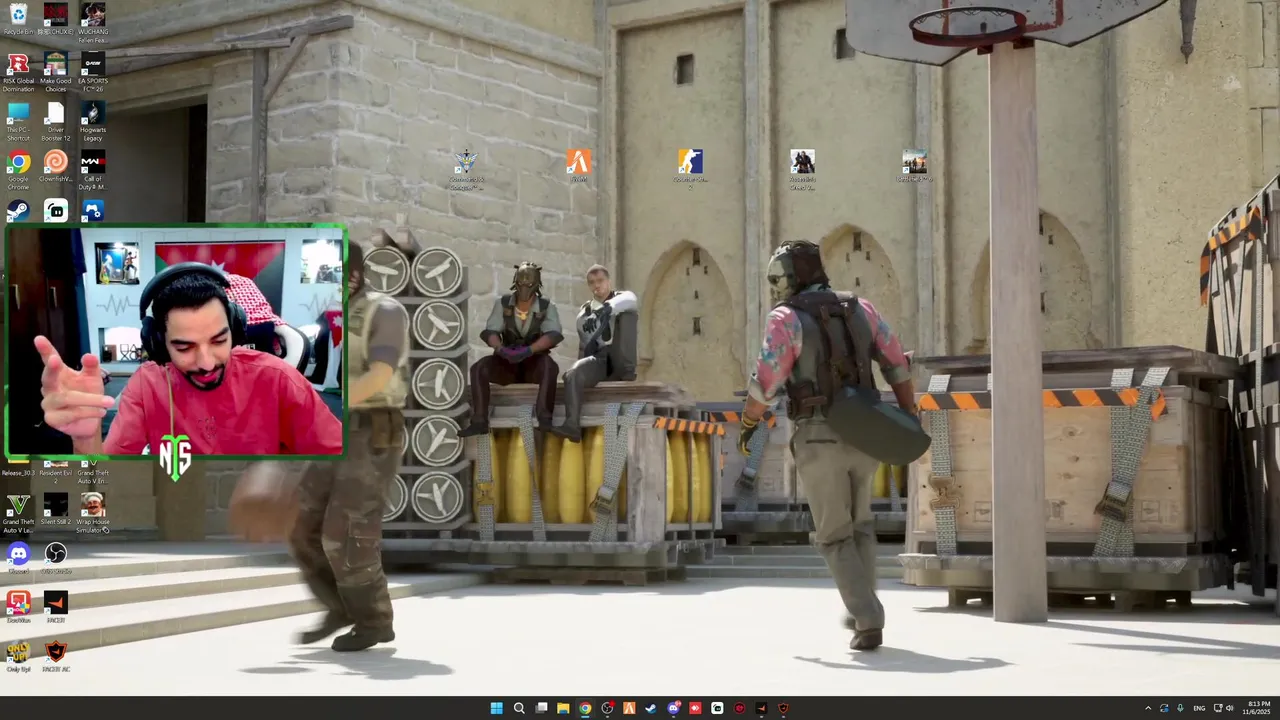Open volume and network quick settings
Viewport: 1280px width, 720px height.
coord(1224,708)
